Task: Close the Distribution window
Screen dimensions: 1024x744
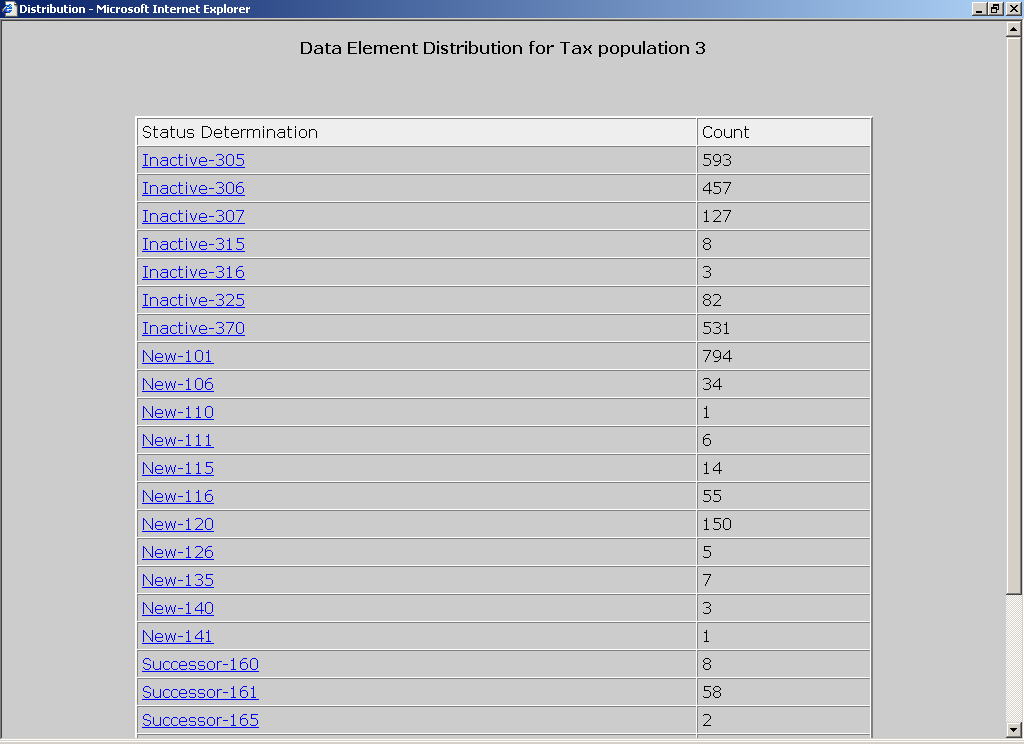Action: point(1012,9)
